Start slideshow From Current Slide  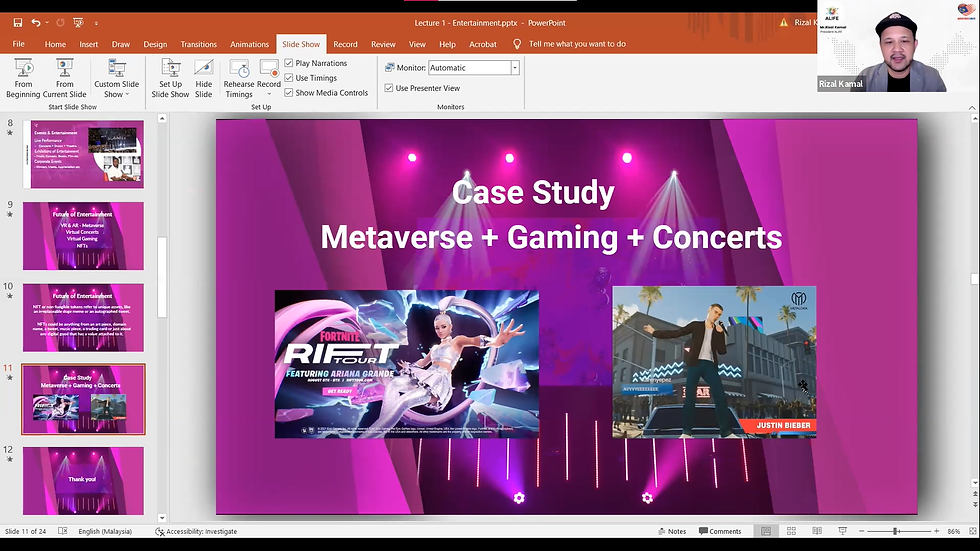pos(64,78)
